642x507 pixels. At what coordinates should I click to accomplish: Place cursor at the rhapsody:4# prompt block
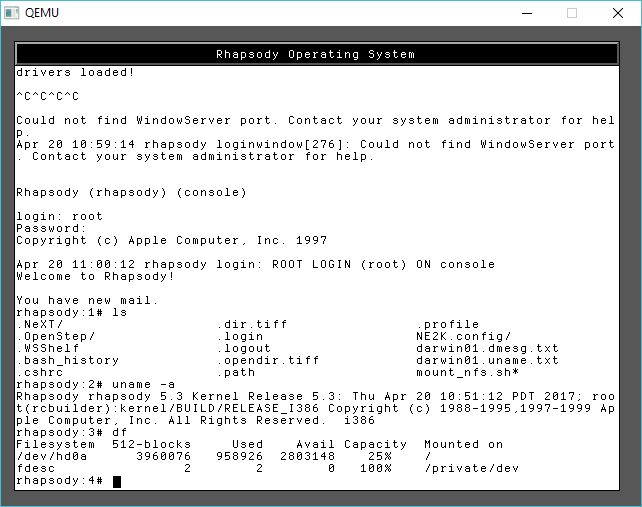pyautogui.click(x=116, y=481)
